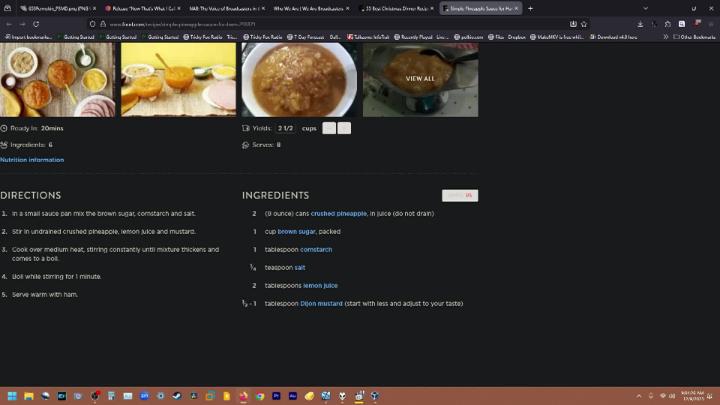720x405 pixels.
Task: Expand the bookmarks overflow chevron
Action: (666, 37)
